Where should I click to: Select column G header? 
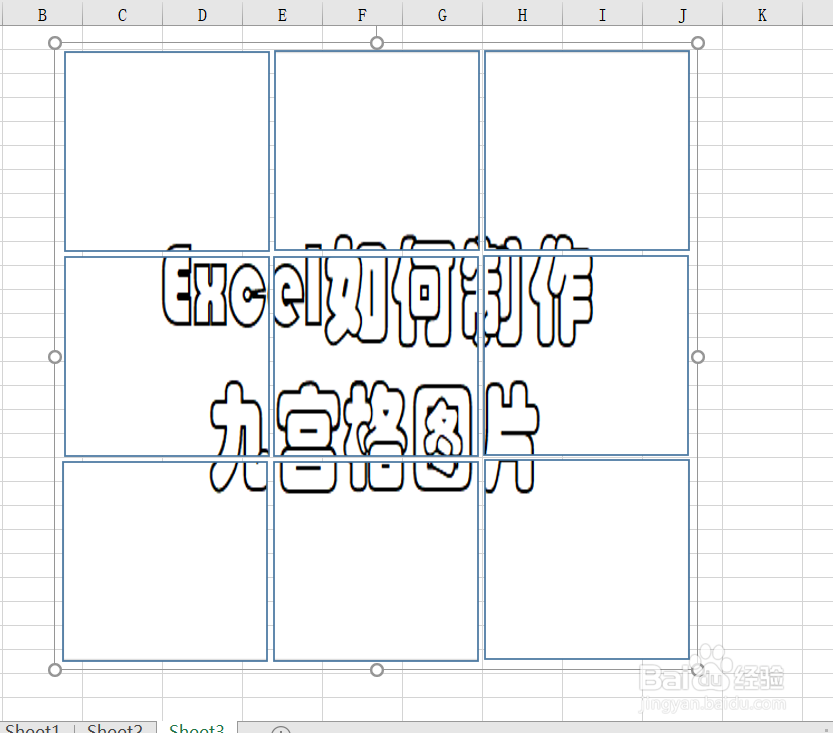(443, 15)
